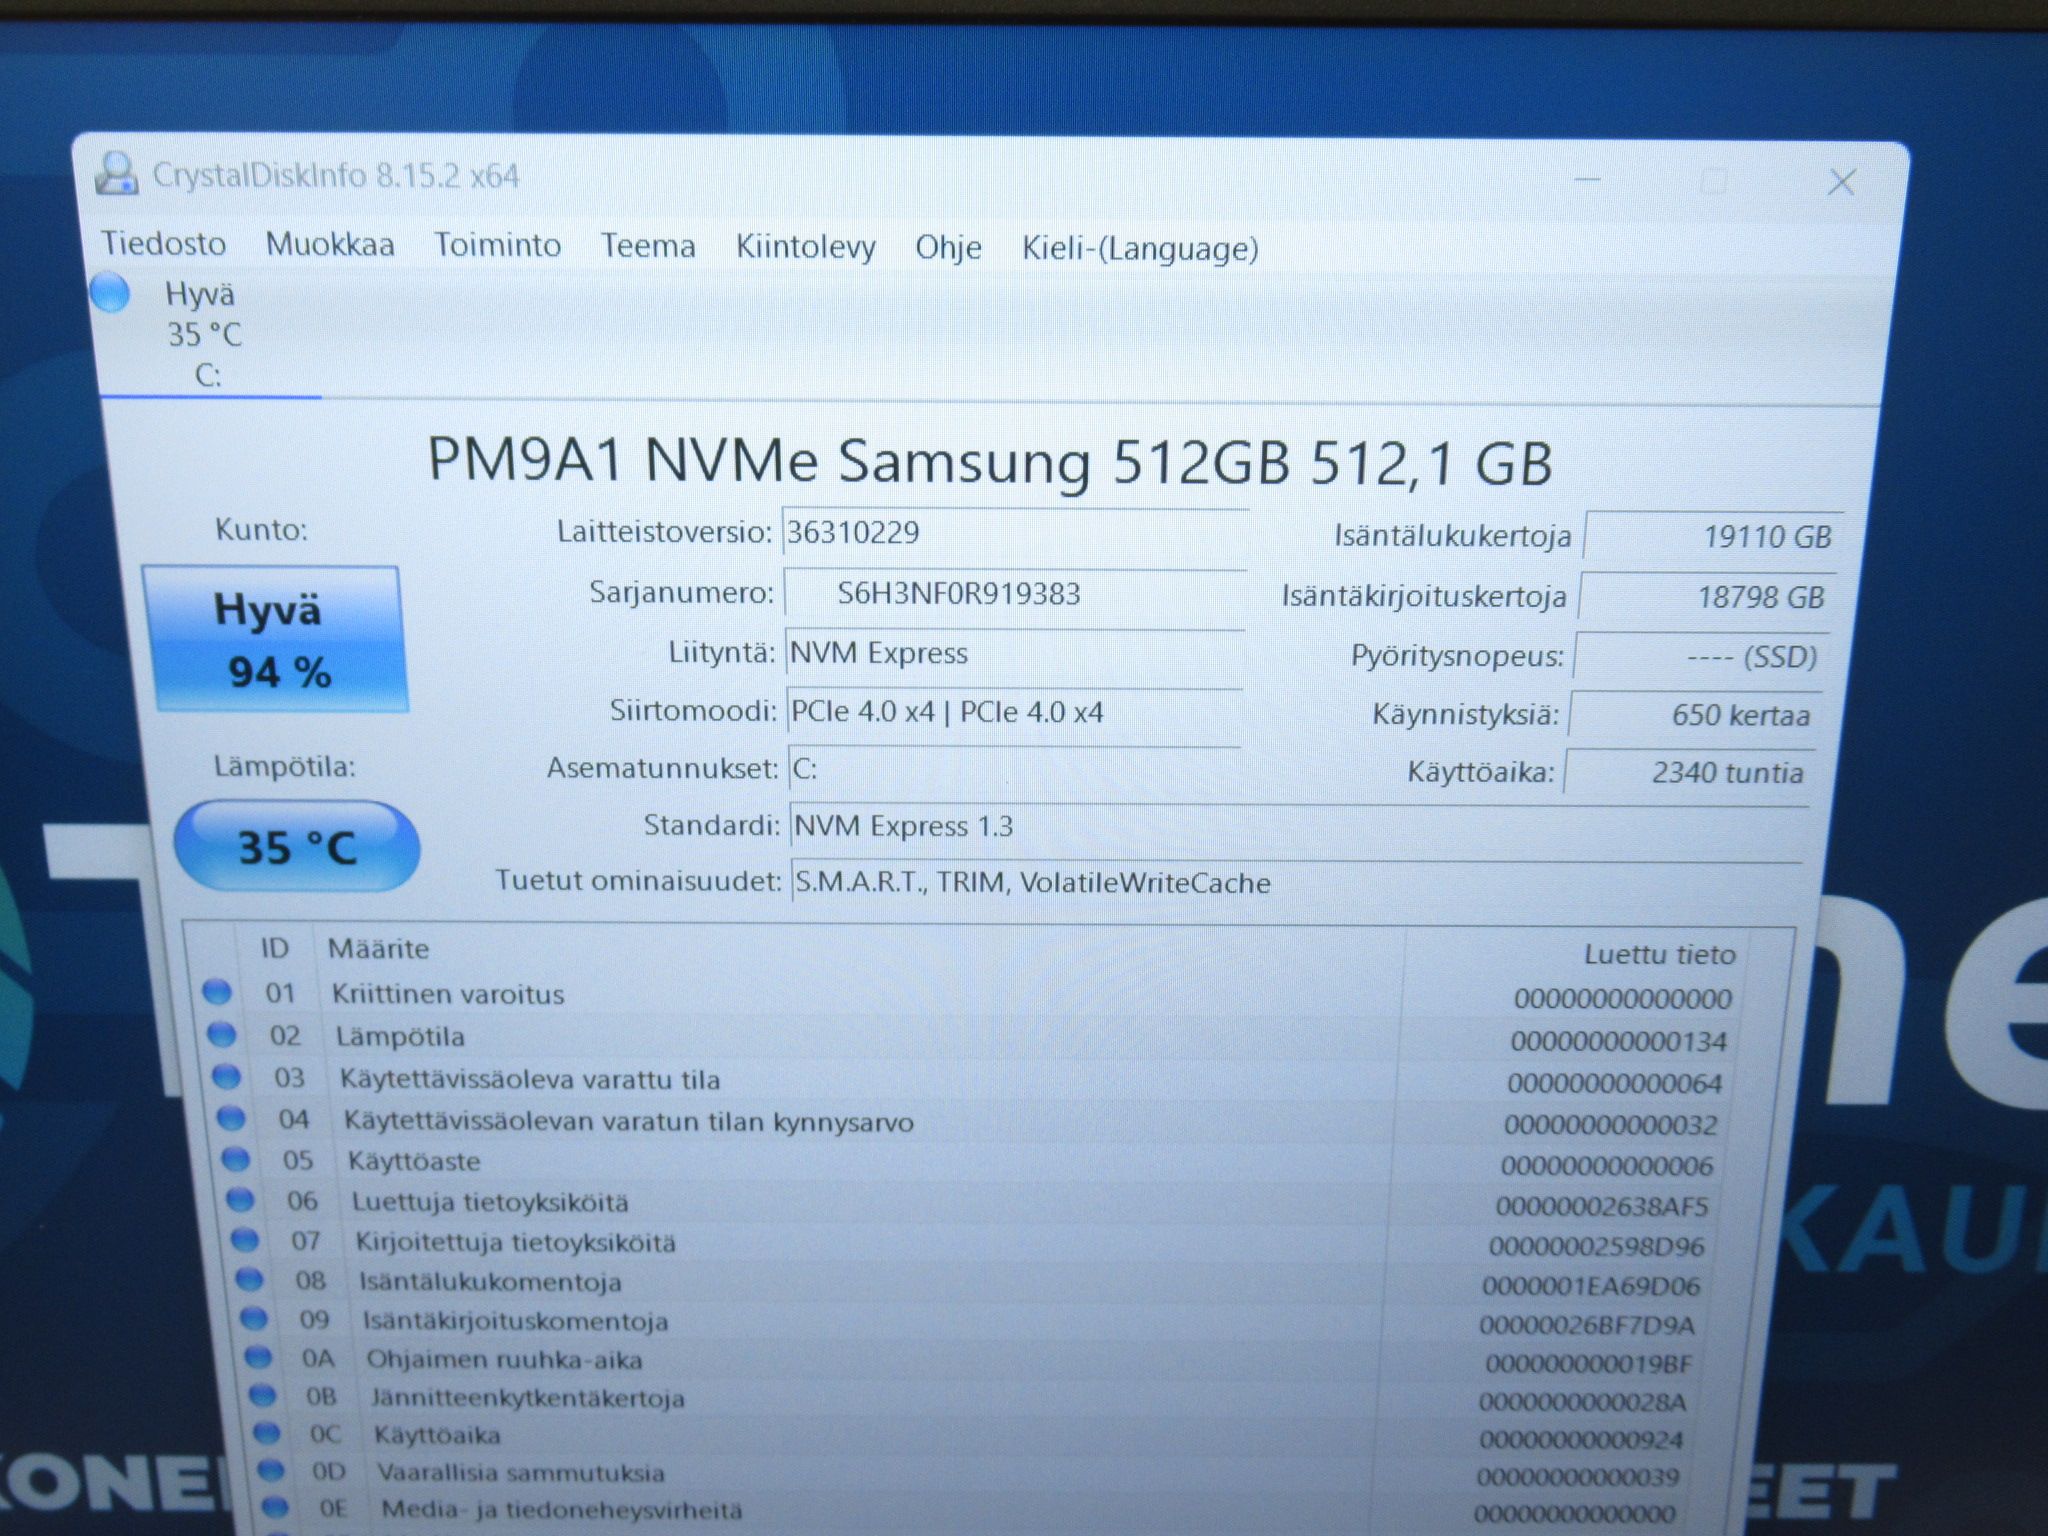Image resolution: width=2048 pixels, height=1536 pixels.
Task: Click the Tuetut ominaisuudet field
Action: [1296, 883]
